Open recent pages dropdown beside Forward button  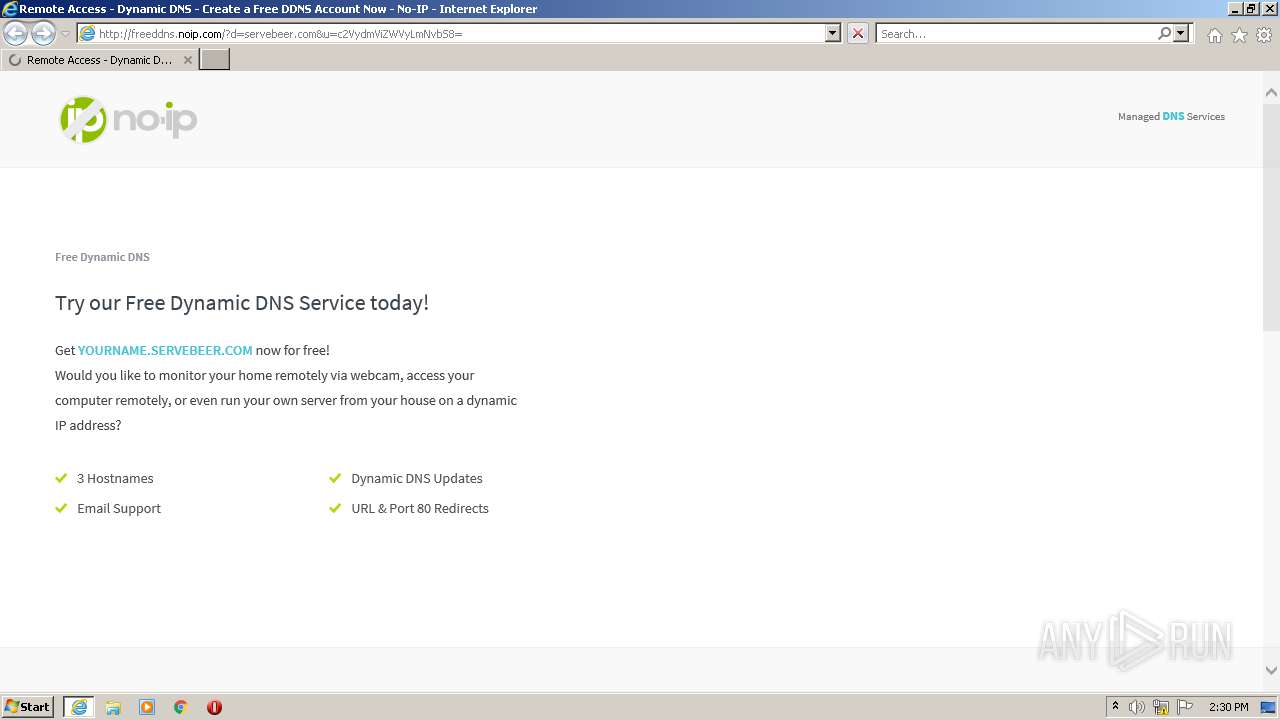pyautogui.click(x=65, y=34)
